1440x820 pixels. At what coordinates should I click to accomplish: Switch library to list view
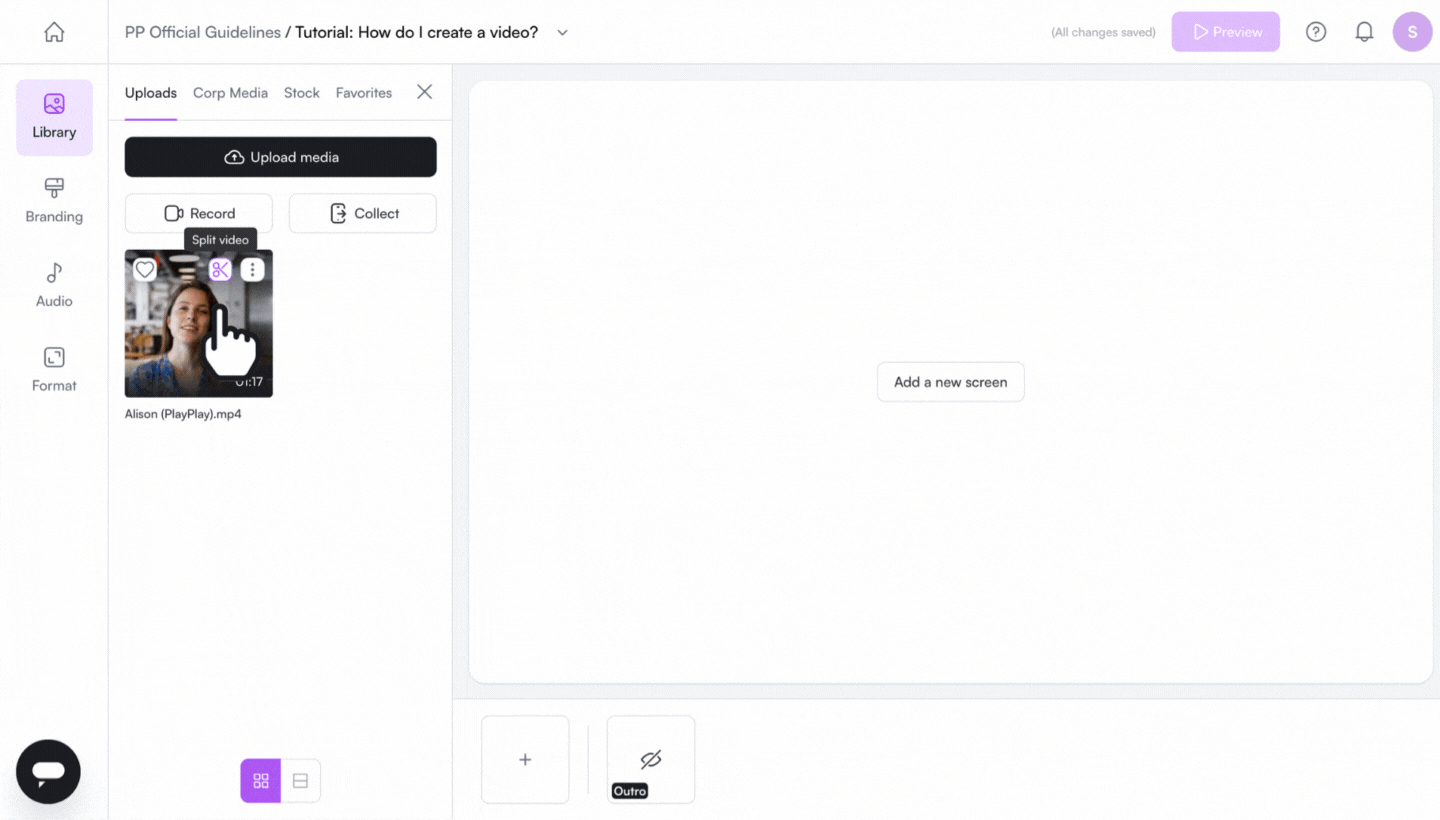click(x=300, y=781)
